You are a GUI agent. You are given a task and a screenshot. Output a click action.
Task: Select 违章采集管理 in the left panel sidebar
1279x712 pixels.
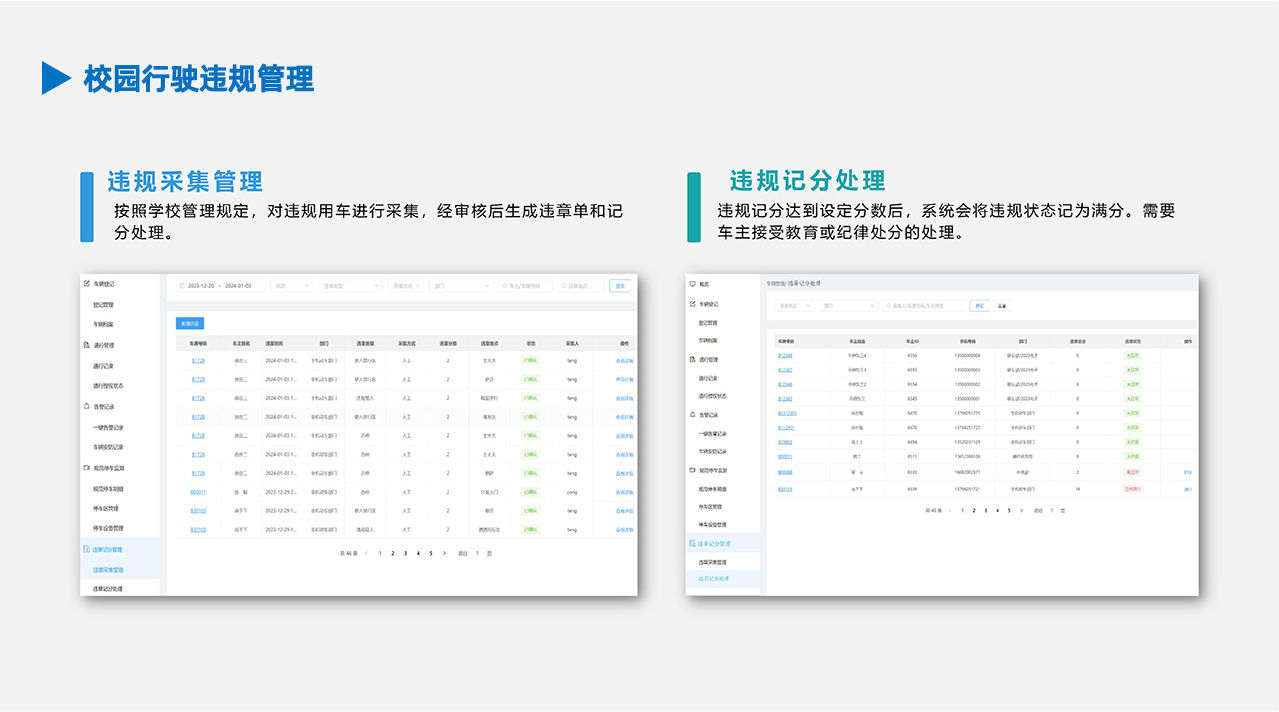108,570
